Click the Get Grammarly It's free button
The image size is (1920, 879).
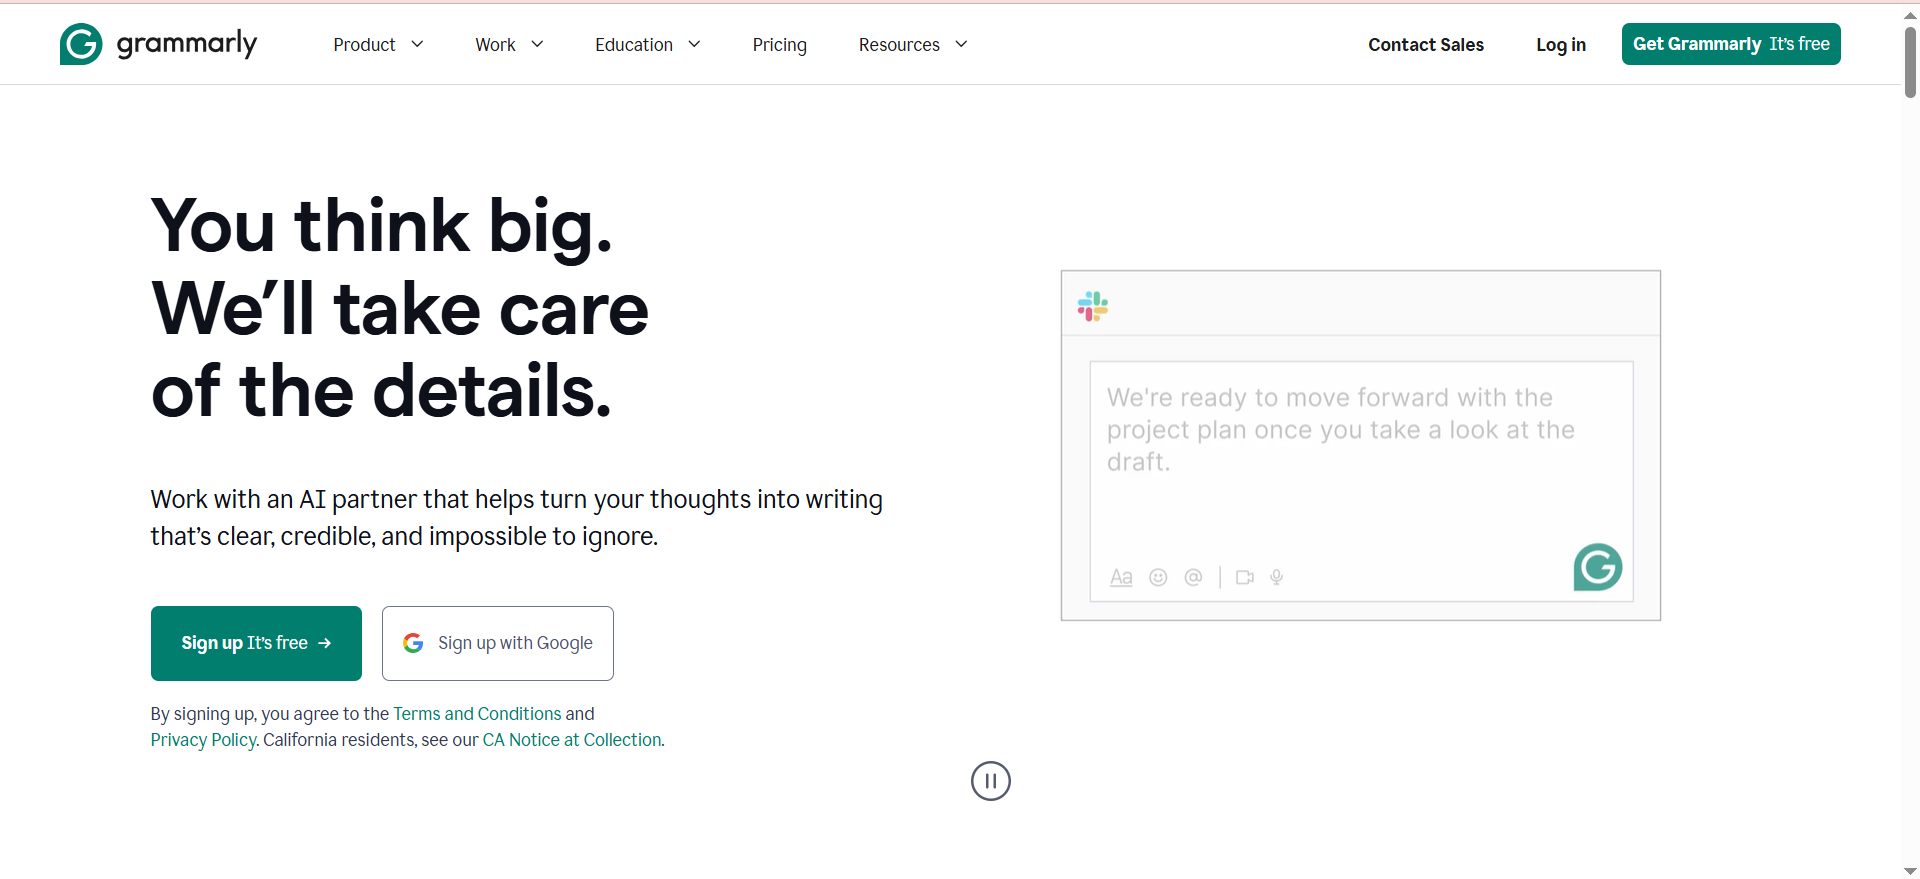(x=1731, y=44)
